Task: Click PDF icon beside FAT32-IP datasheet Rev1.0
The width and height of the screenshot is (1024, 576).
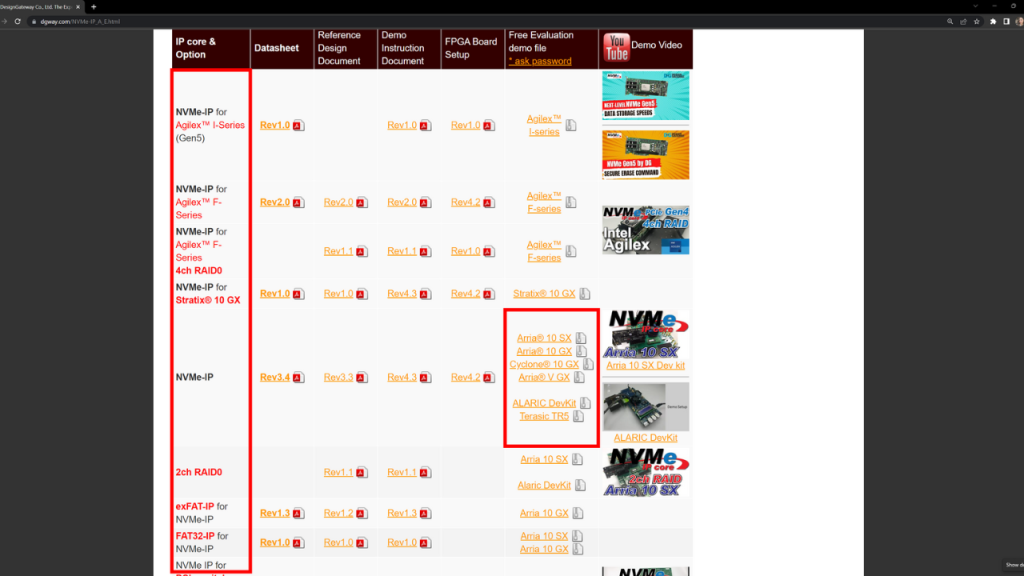Action: (x=298, y=543)
